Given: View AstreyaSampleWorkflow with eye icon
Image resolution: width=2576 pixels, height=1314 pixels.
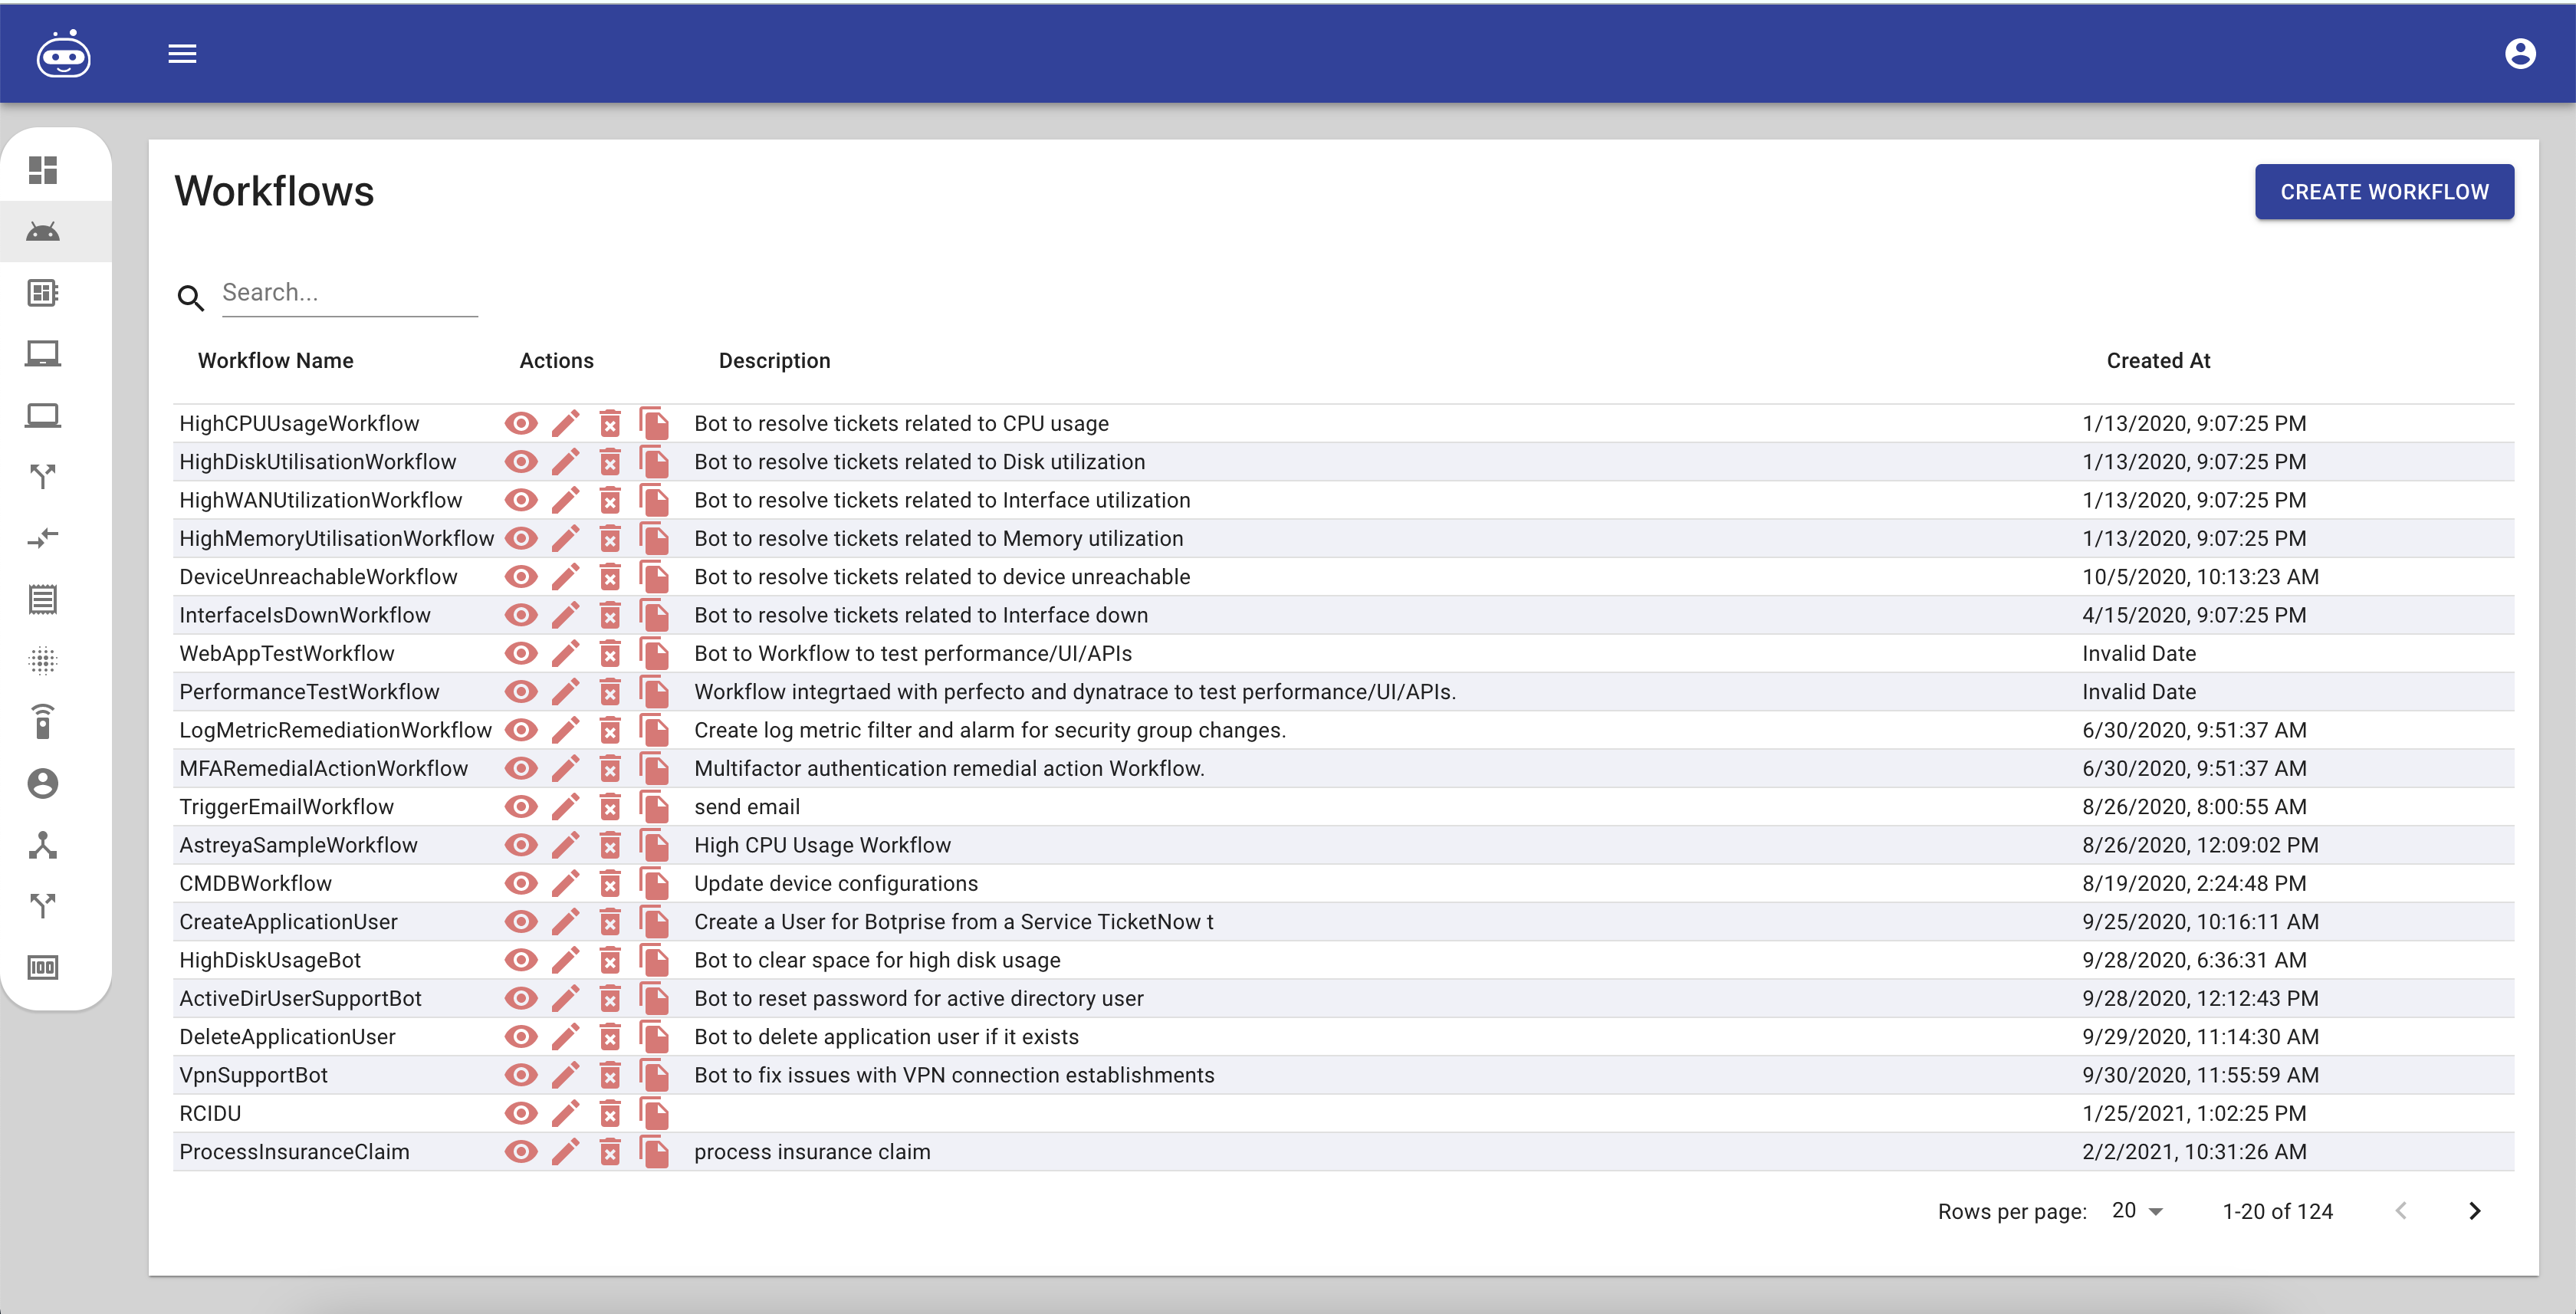Looking at the screenshot, I should 521,844.
